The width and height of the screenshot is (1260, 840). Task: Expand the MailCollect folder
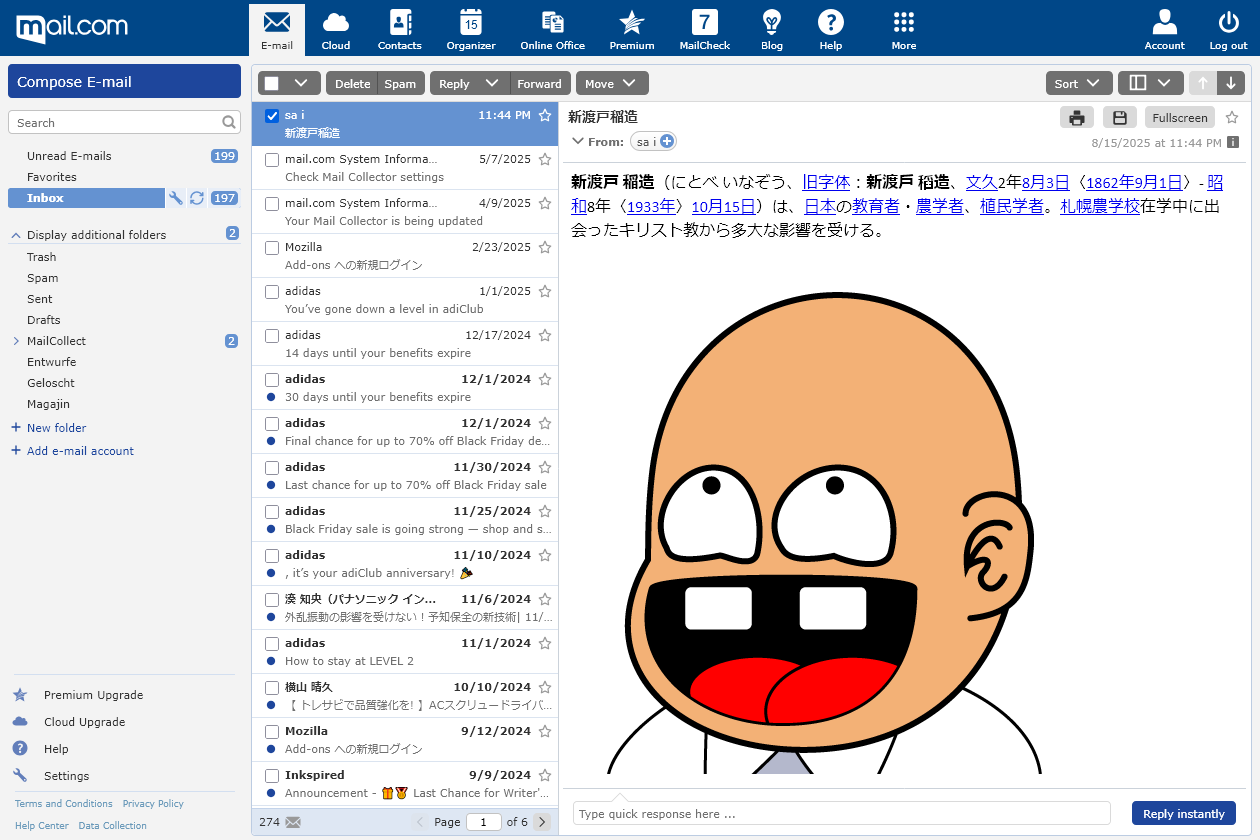[16, 341]
